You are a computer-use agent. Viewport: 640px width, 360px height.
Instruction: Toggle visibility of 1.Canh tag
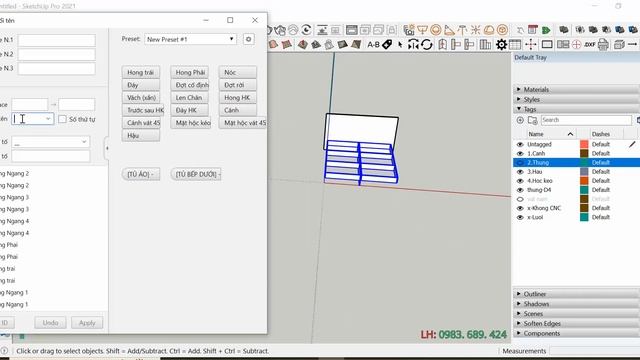(520, 153)
